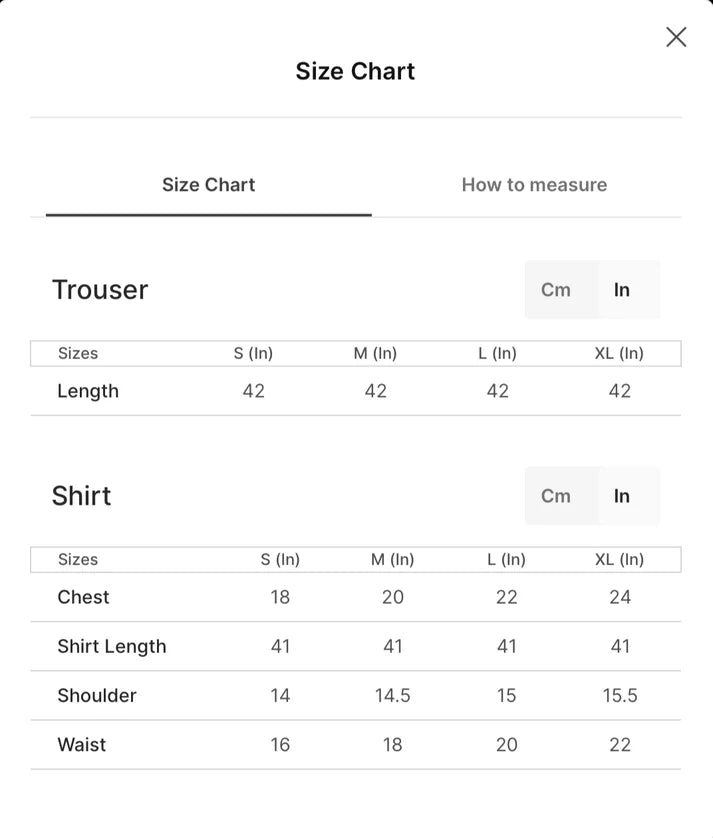Click the 15.5 shoulder value for XL
This screenshot has width=713, height=838.
[x=620, y=695]
